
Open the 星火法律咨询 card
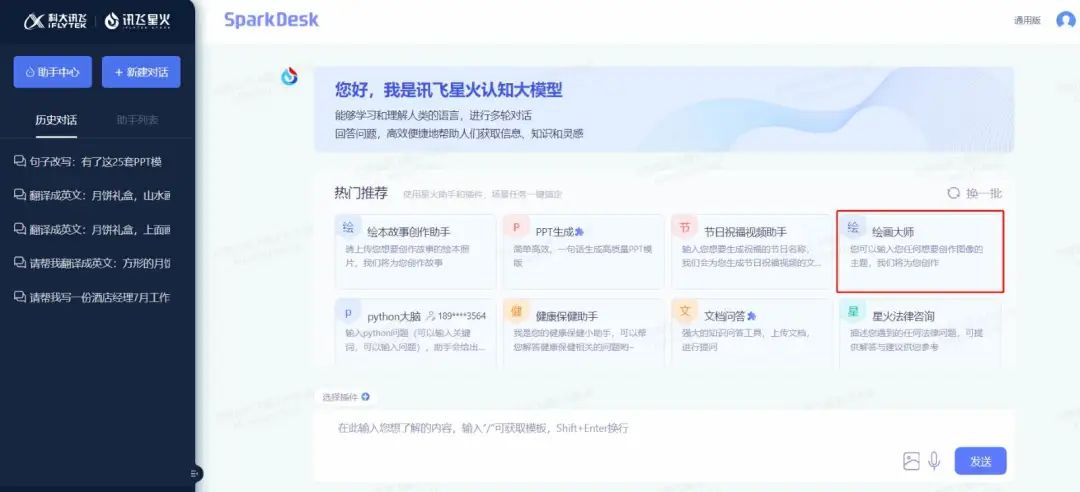tap(920, 333)
